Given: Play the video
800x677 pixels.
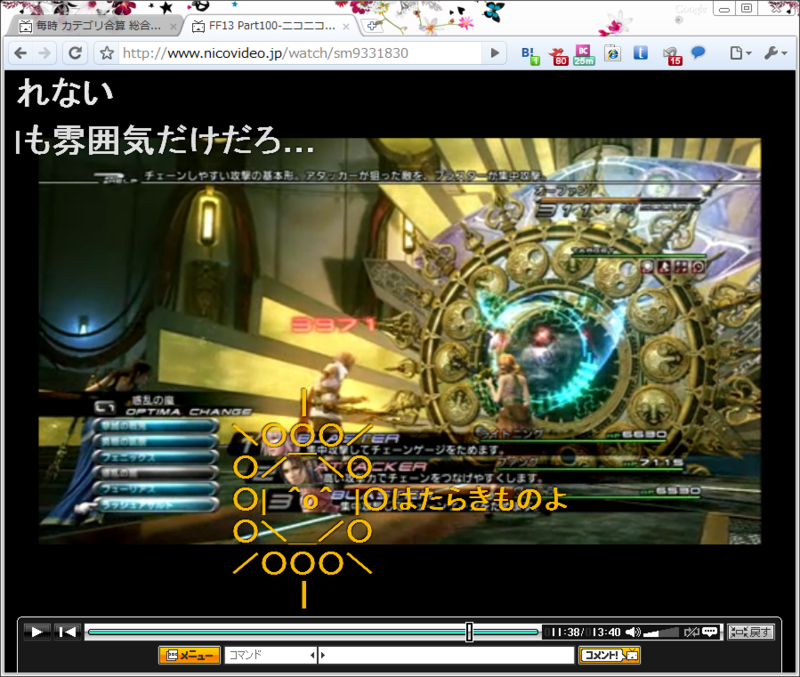Looking at the screenshot, I should point(37,632).
